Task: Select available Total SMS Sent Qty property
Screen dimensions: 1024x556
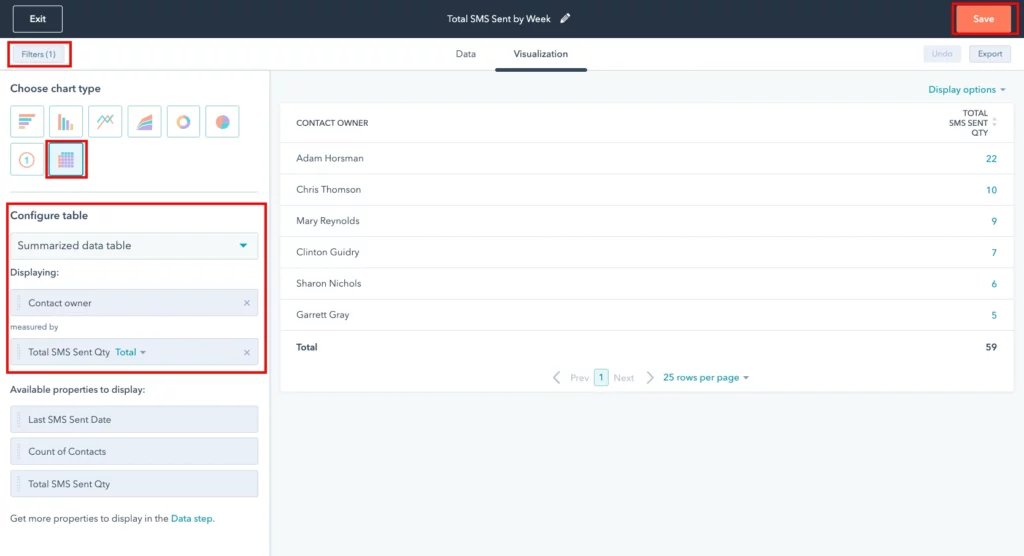Action: [134, 484]
